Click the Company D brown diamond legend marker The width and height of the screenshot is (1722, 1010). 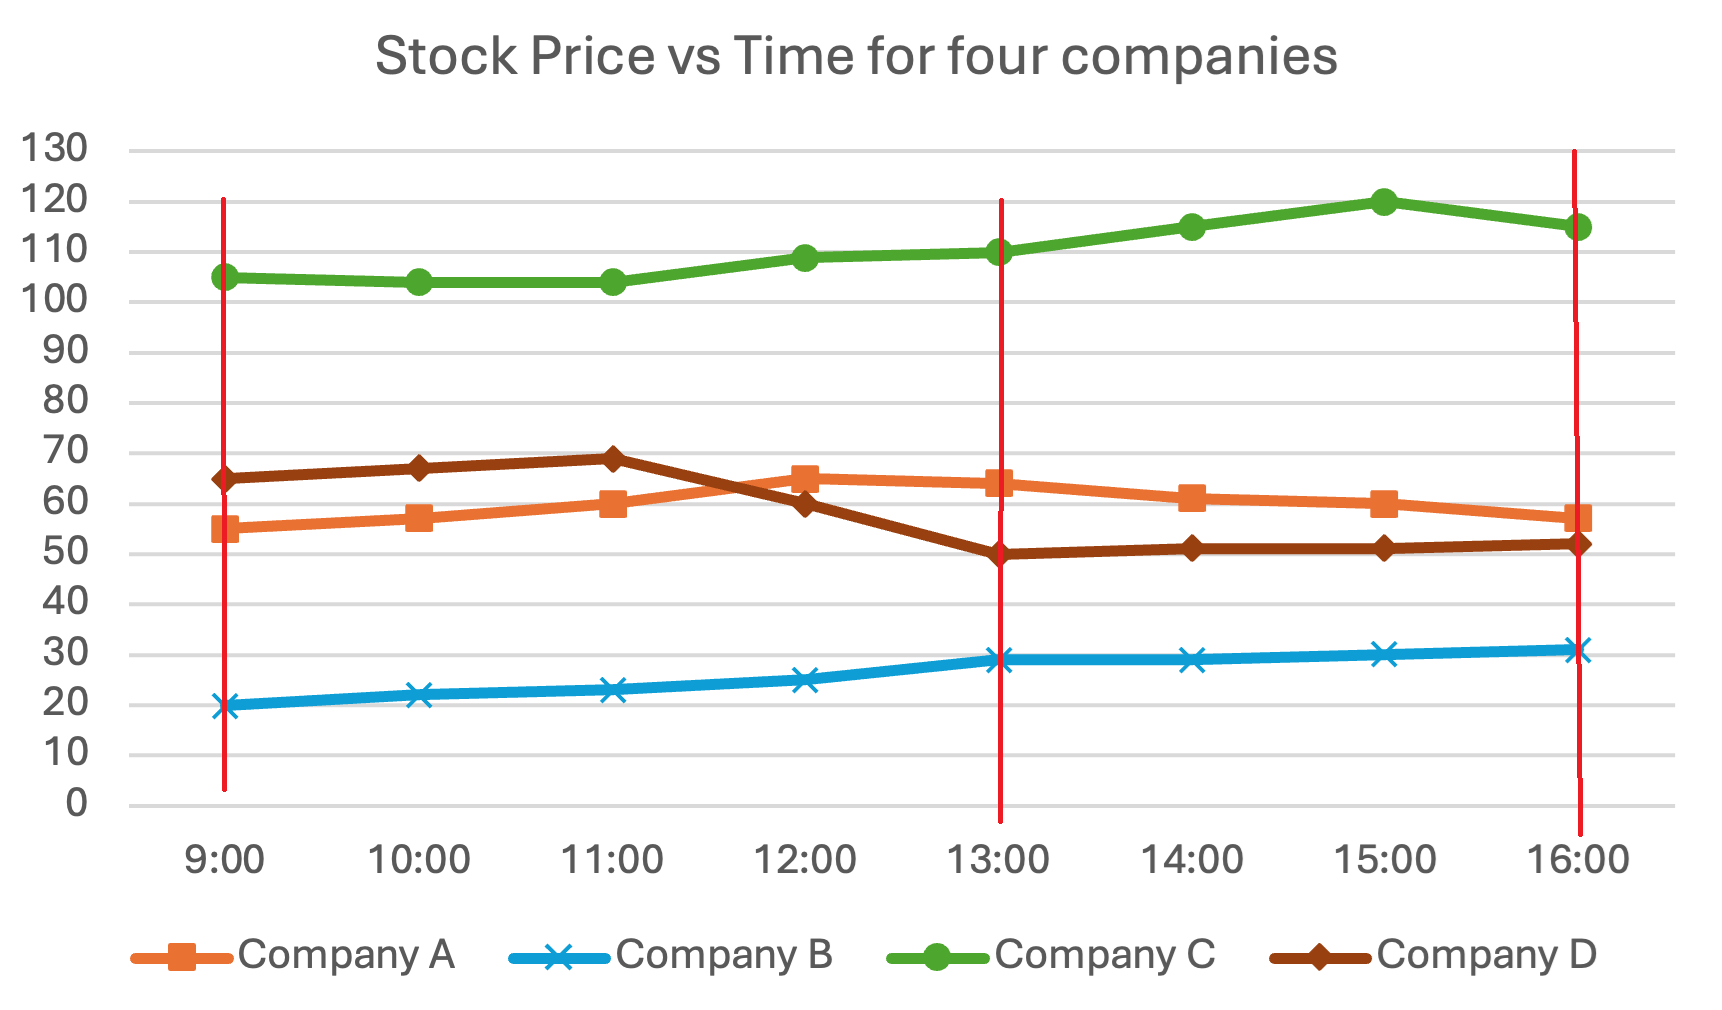pyautogui.click(x=1319, y=957)
